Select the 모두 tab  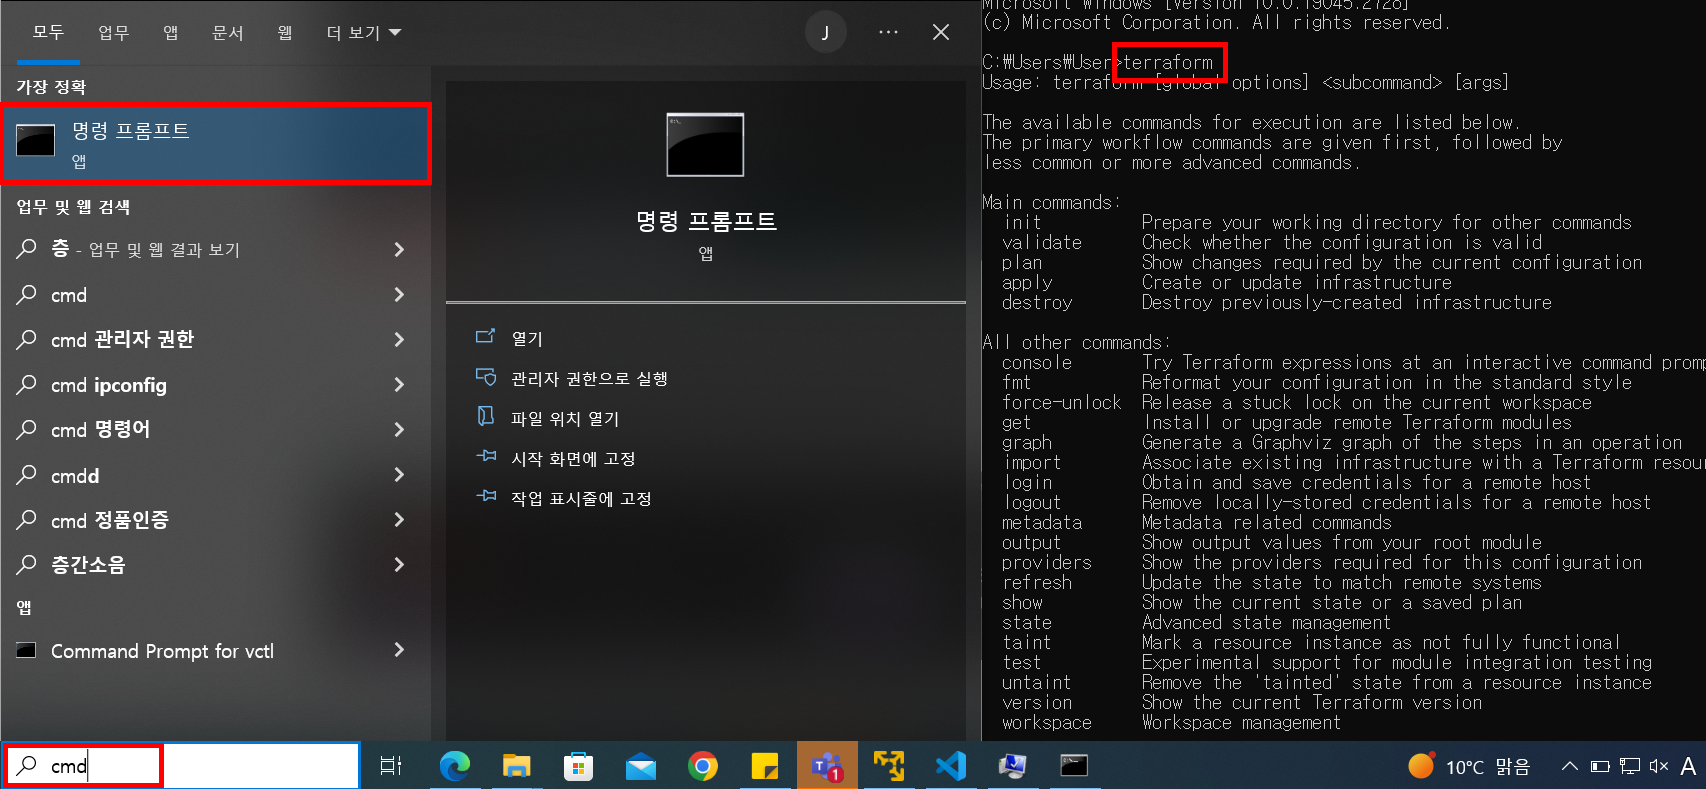coord(48,33)
